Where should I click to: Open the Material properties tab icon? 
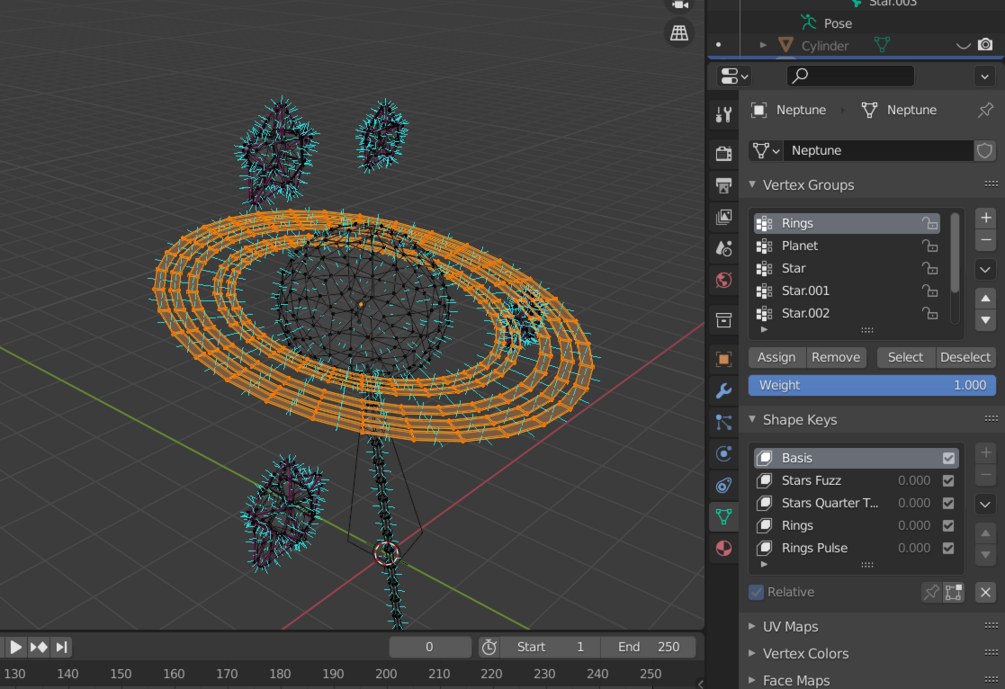point(724,549)
